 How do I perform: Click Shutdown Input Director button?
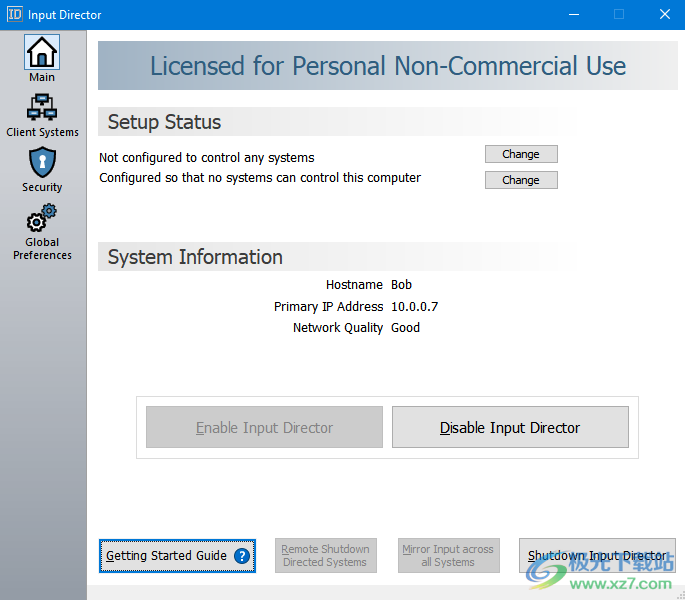pyautogui.click(x=597, y=556)
